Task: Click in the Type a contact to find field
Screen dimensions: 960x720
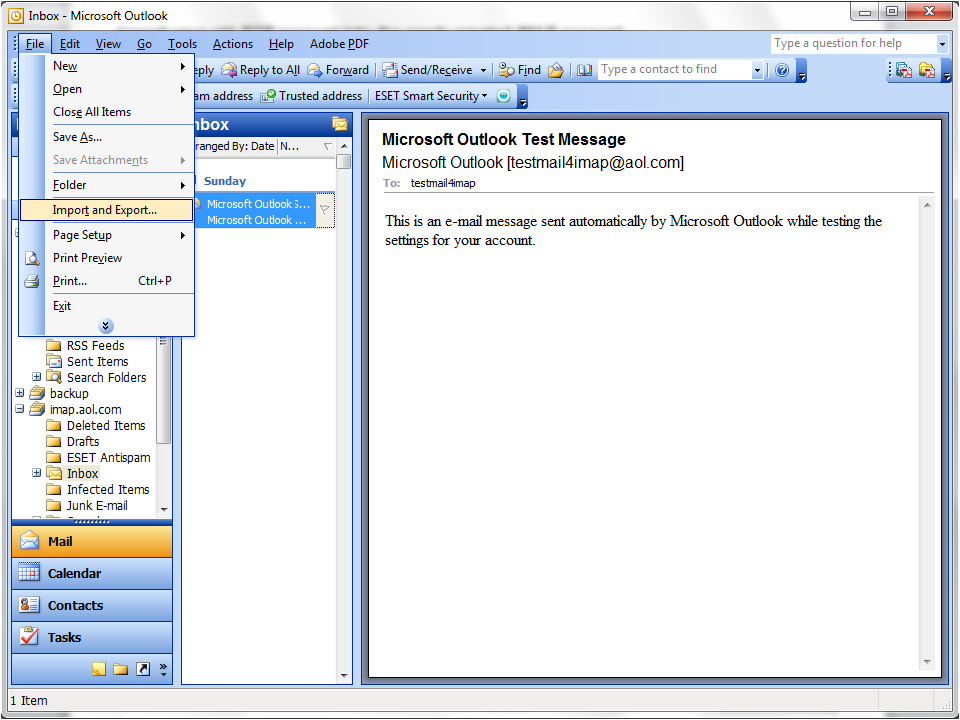Action: click(674, 70)
